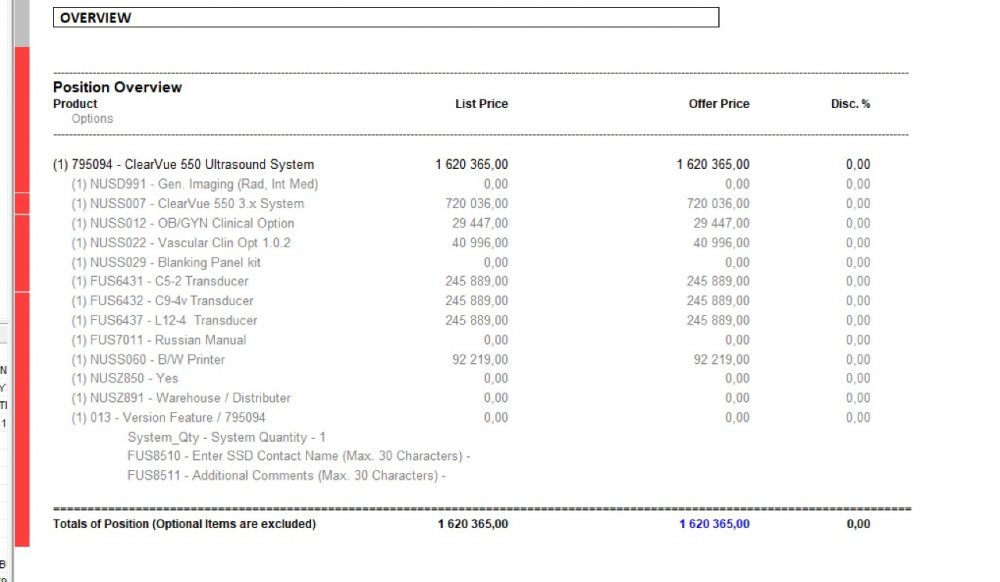Click the "Options" sub-header under Product
Image resolution: width=1000 pixels, height=582 pixels.
coord(92,119)
